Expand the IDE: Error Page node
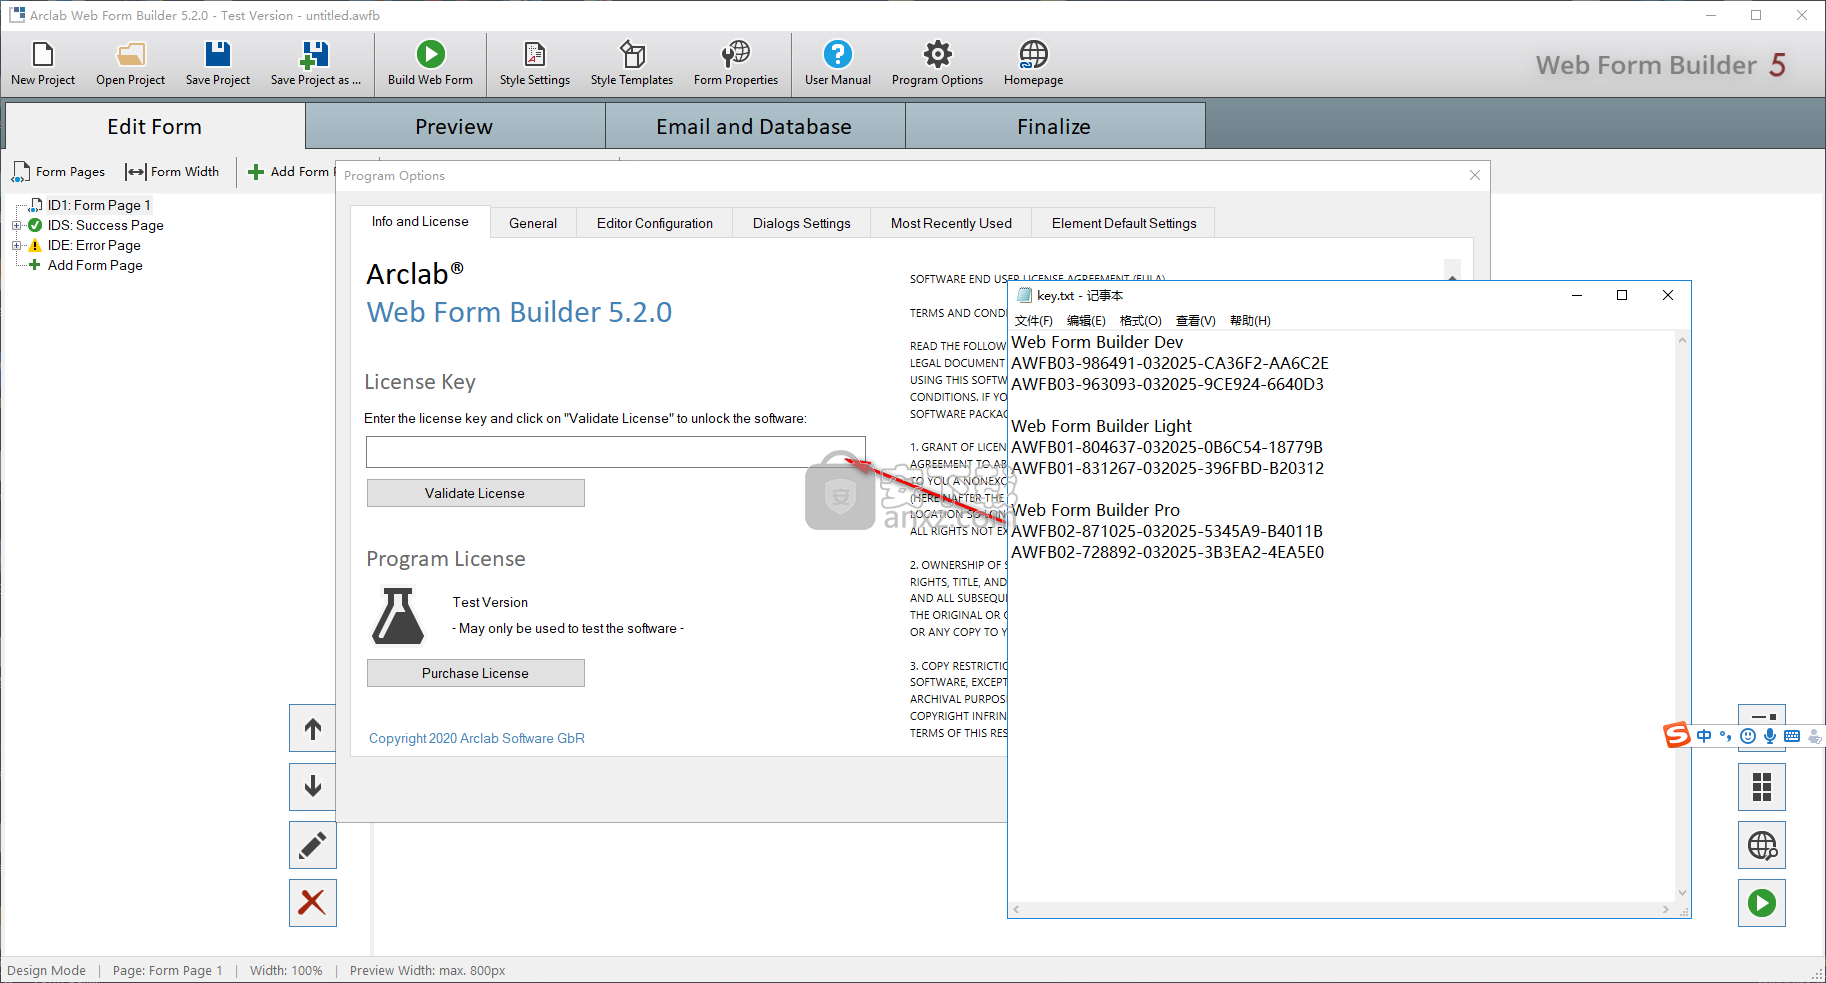The width and height of the screenshot is (1826, 983). coord(16,245)
